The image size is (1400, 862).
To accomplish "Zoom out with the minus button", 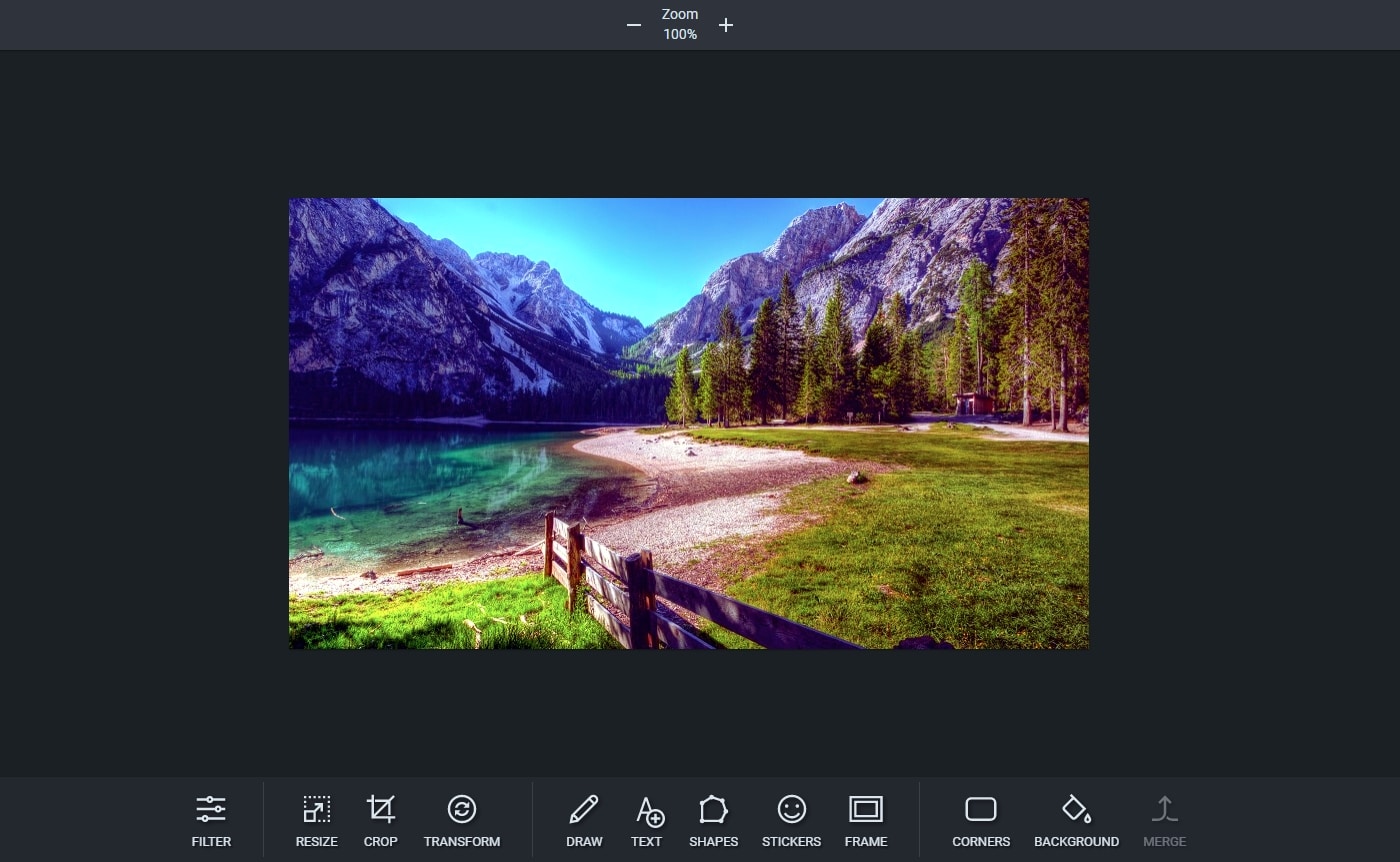I will coord(634,25).
